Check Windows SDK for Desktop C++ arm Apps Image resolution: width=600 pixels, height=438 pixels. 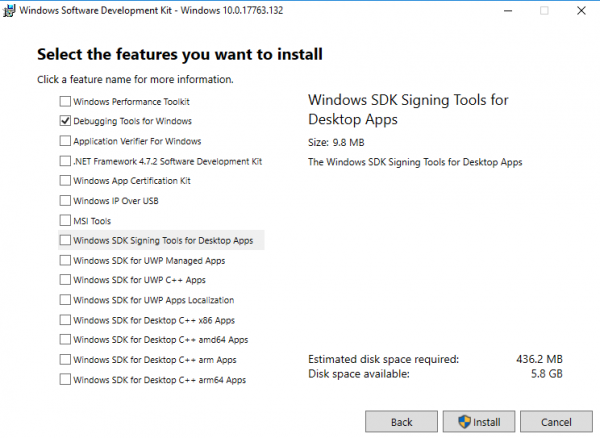66,359
